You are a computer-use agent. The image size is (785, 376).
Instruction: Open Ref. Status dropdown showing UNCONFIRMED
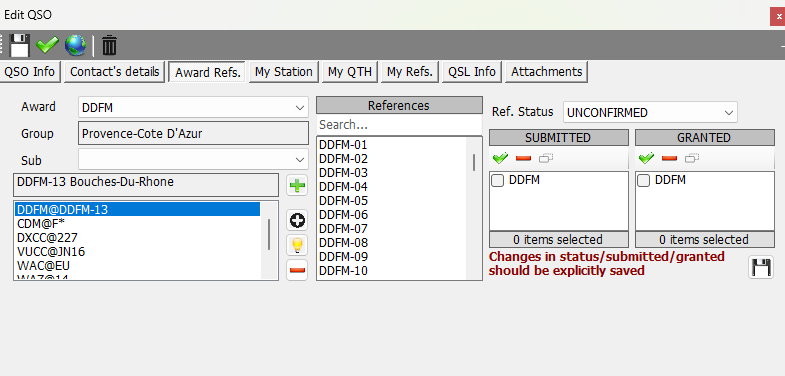pos(650,113)
